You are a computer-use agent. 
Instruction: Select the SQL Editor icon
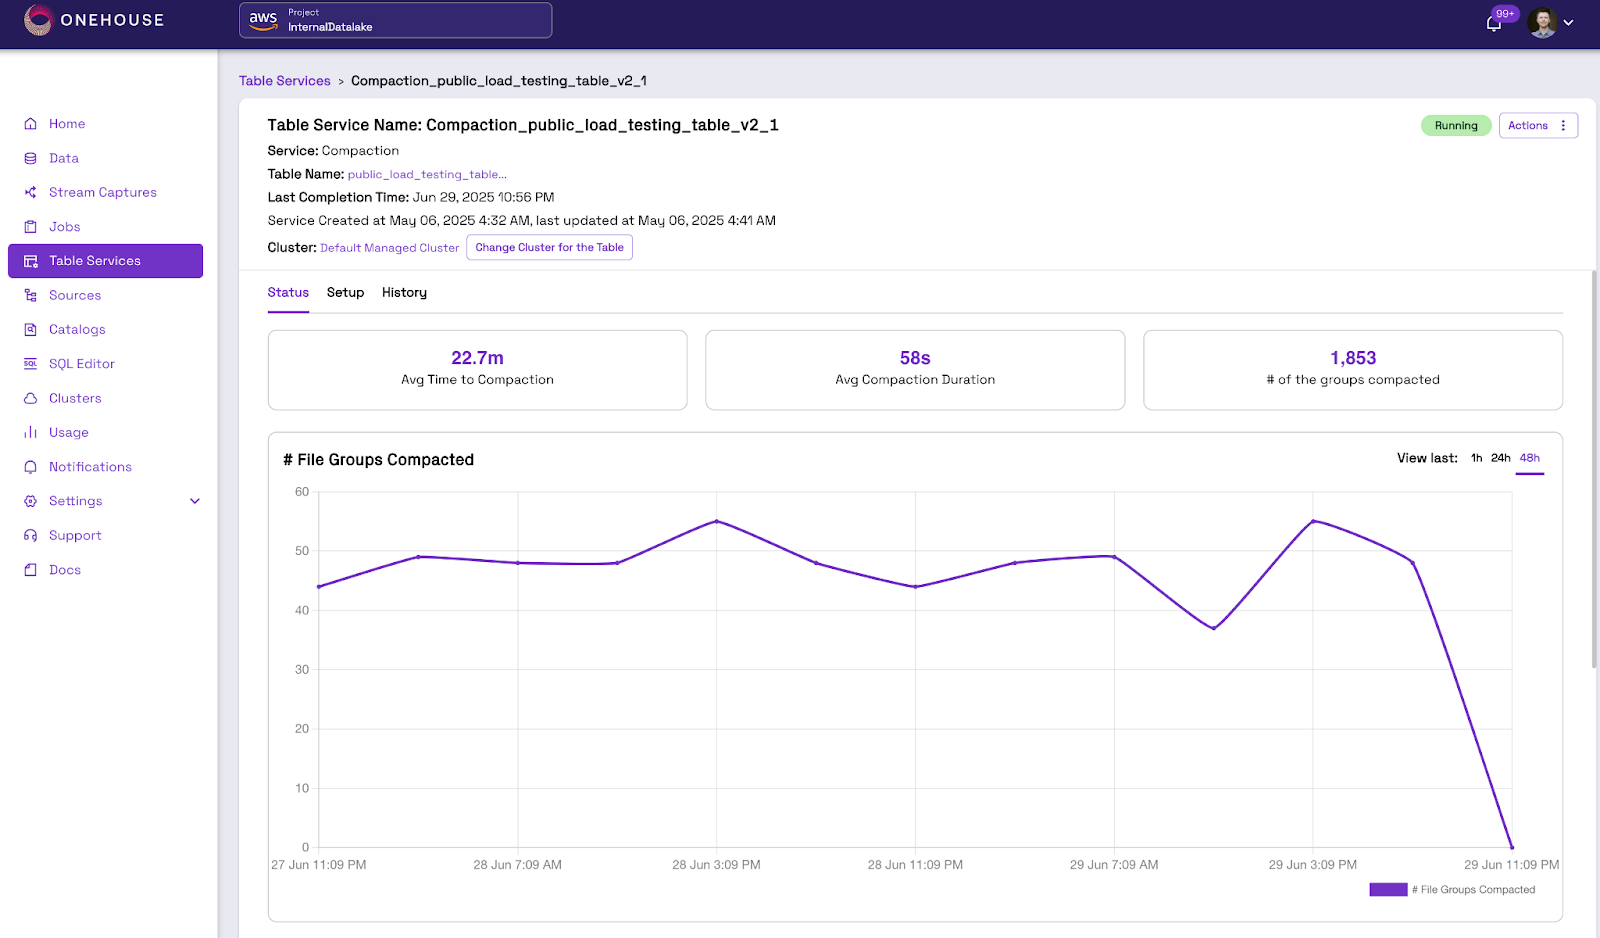pyautogui.click(x=30, y=364)
